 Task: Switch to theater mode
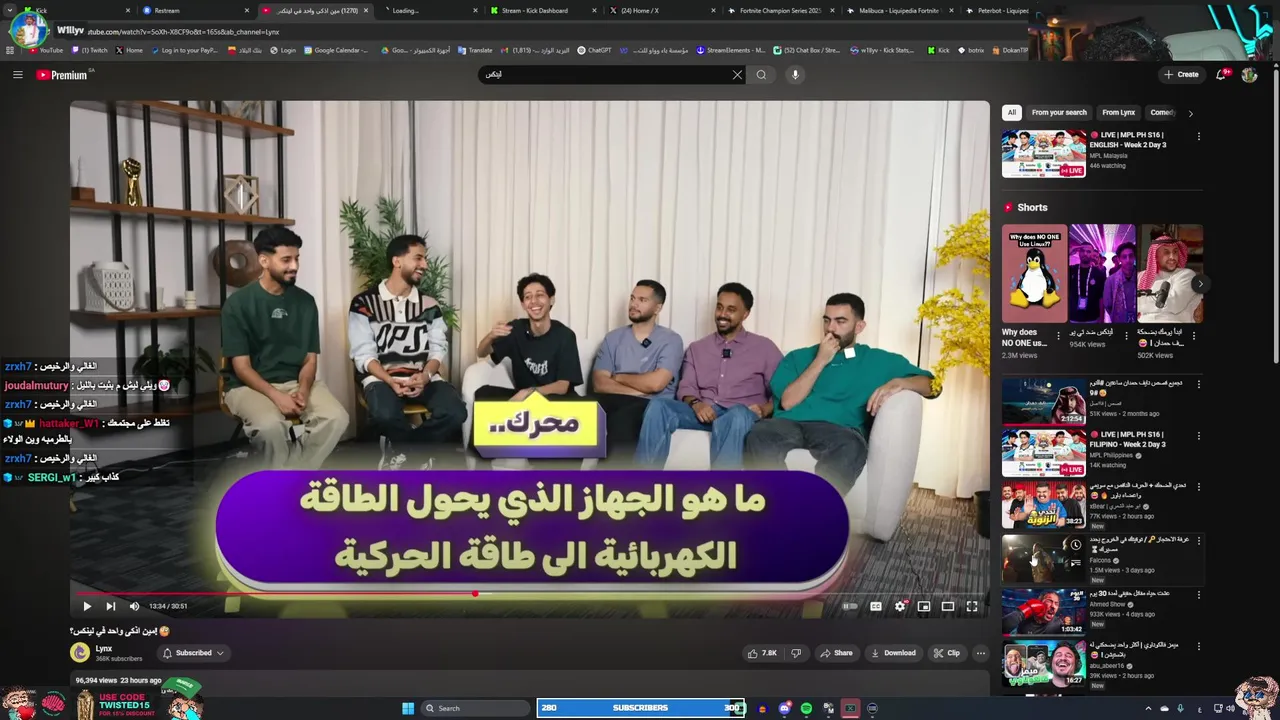[948, 606]
